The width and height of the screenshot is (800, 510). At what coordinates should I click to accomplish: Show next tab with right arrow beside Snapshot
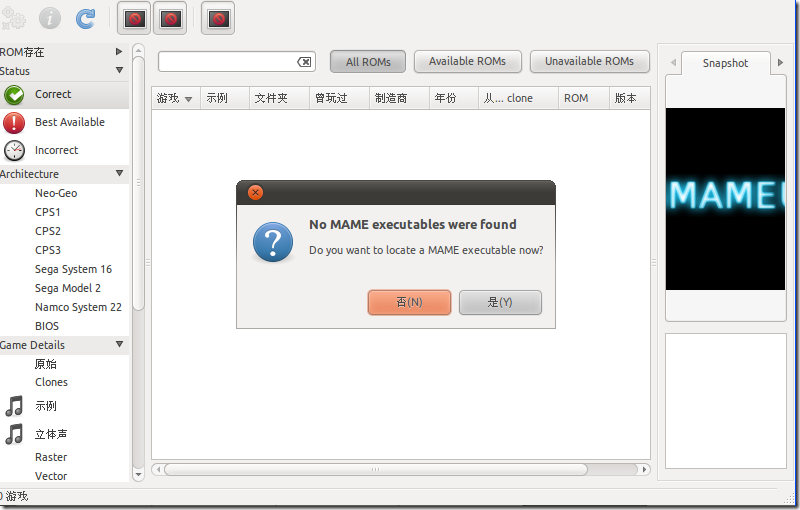coord(780,63)
